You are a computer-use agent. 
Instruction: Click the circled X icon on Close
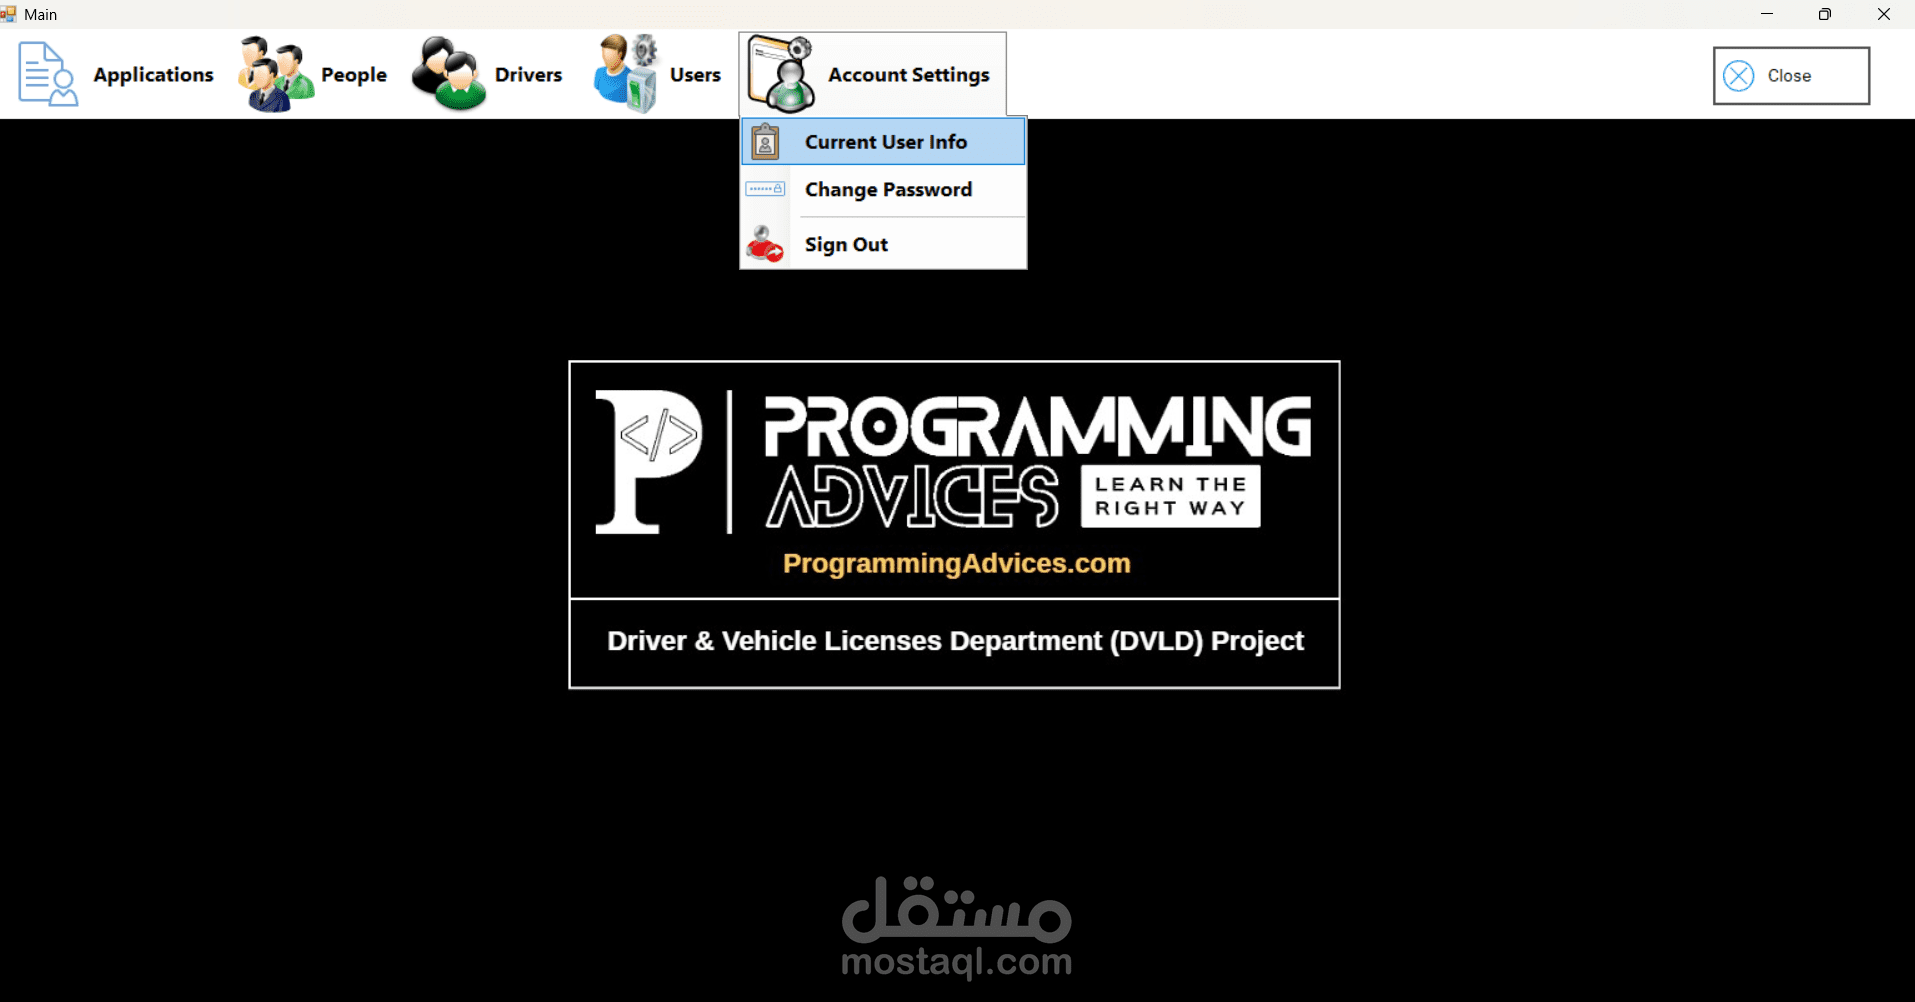1739,76
